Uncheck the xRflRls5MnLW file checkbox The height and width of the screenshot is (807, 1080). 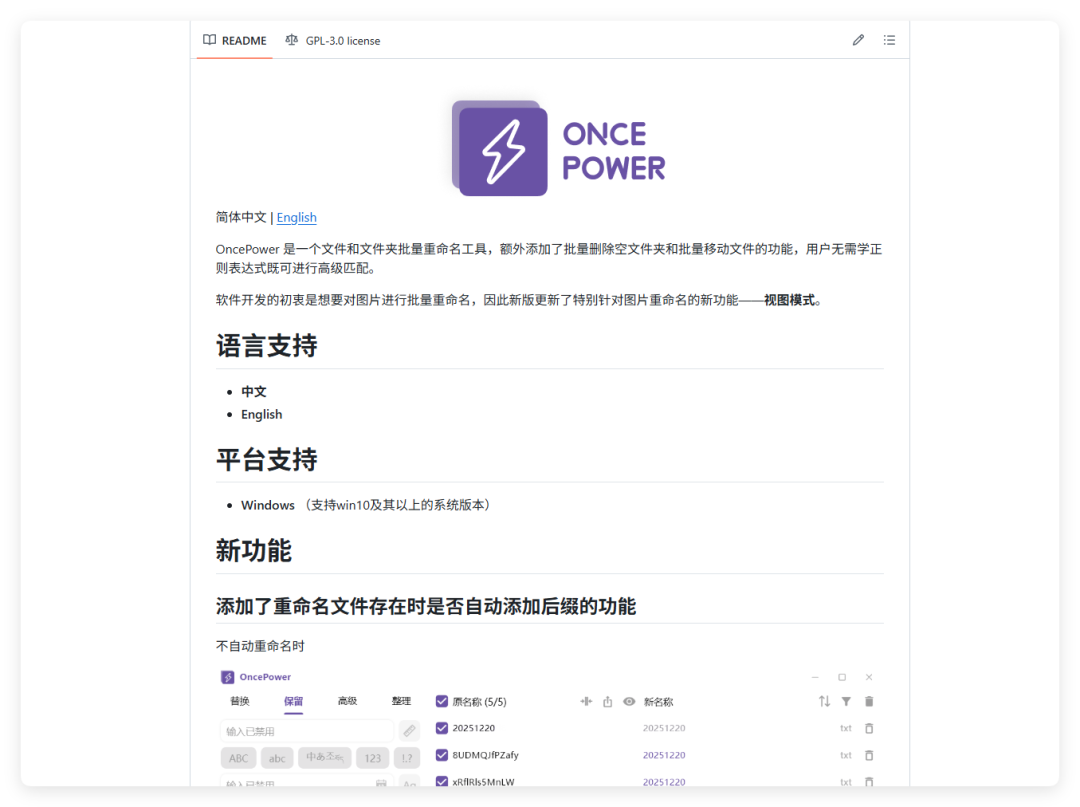(442, 782)
